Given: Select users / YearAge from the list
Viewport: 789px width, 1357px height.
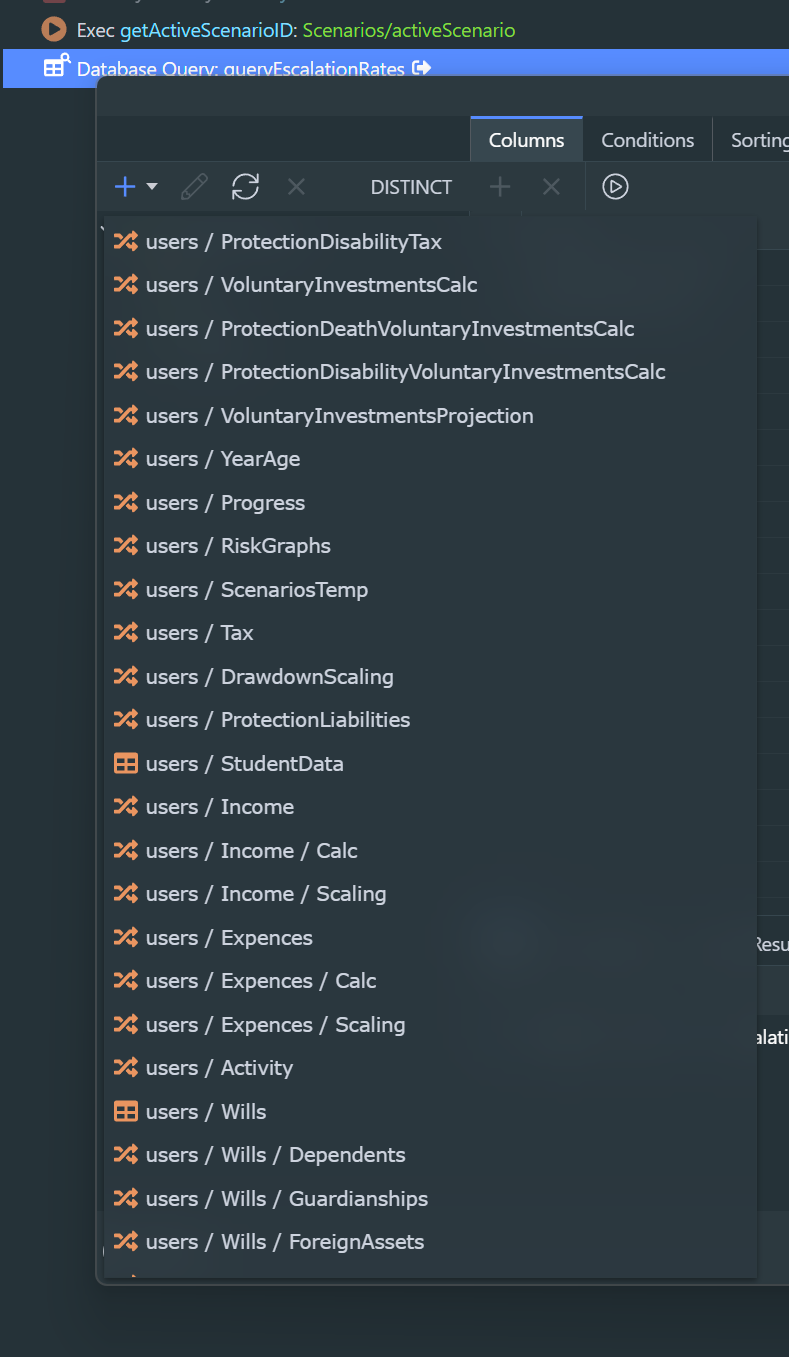Looking at the screenshot, I should (260, 459).
